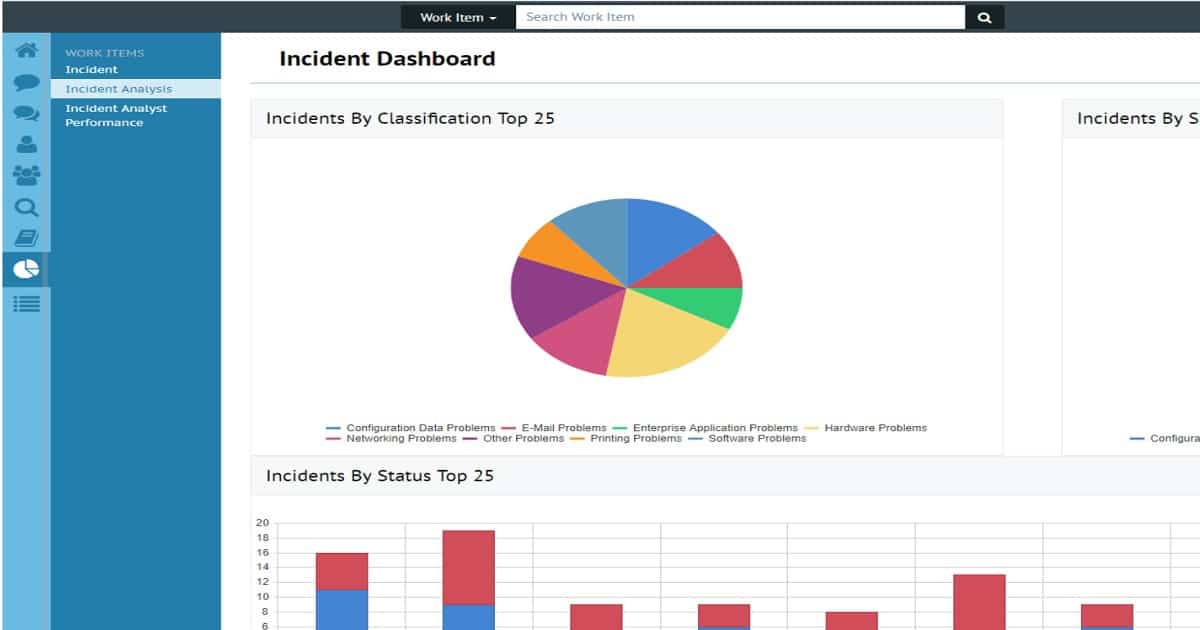Toggle Networking Problems legend entry

(x=391, y=438)
